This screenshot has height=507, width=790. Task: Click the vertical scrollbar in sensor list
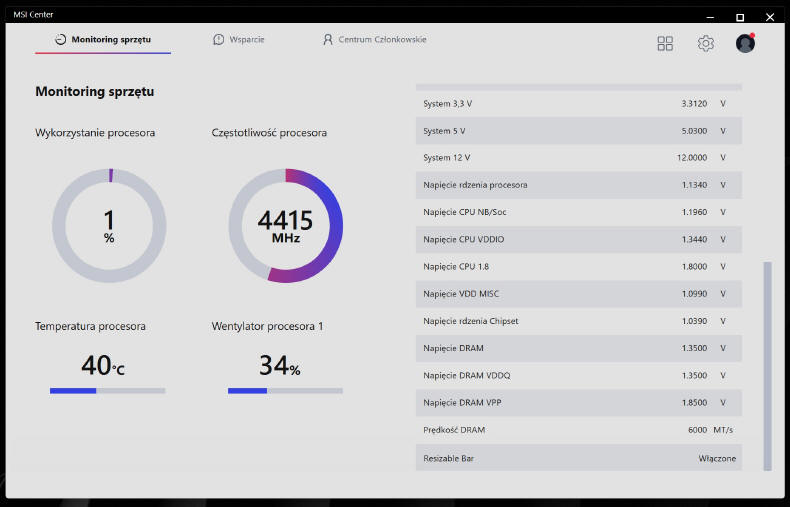(x=767, y=365)
